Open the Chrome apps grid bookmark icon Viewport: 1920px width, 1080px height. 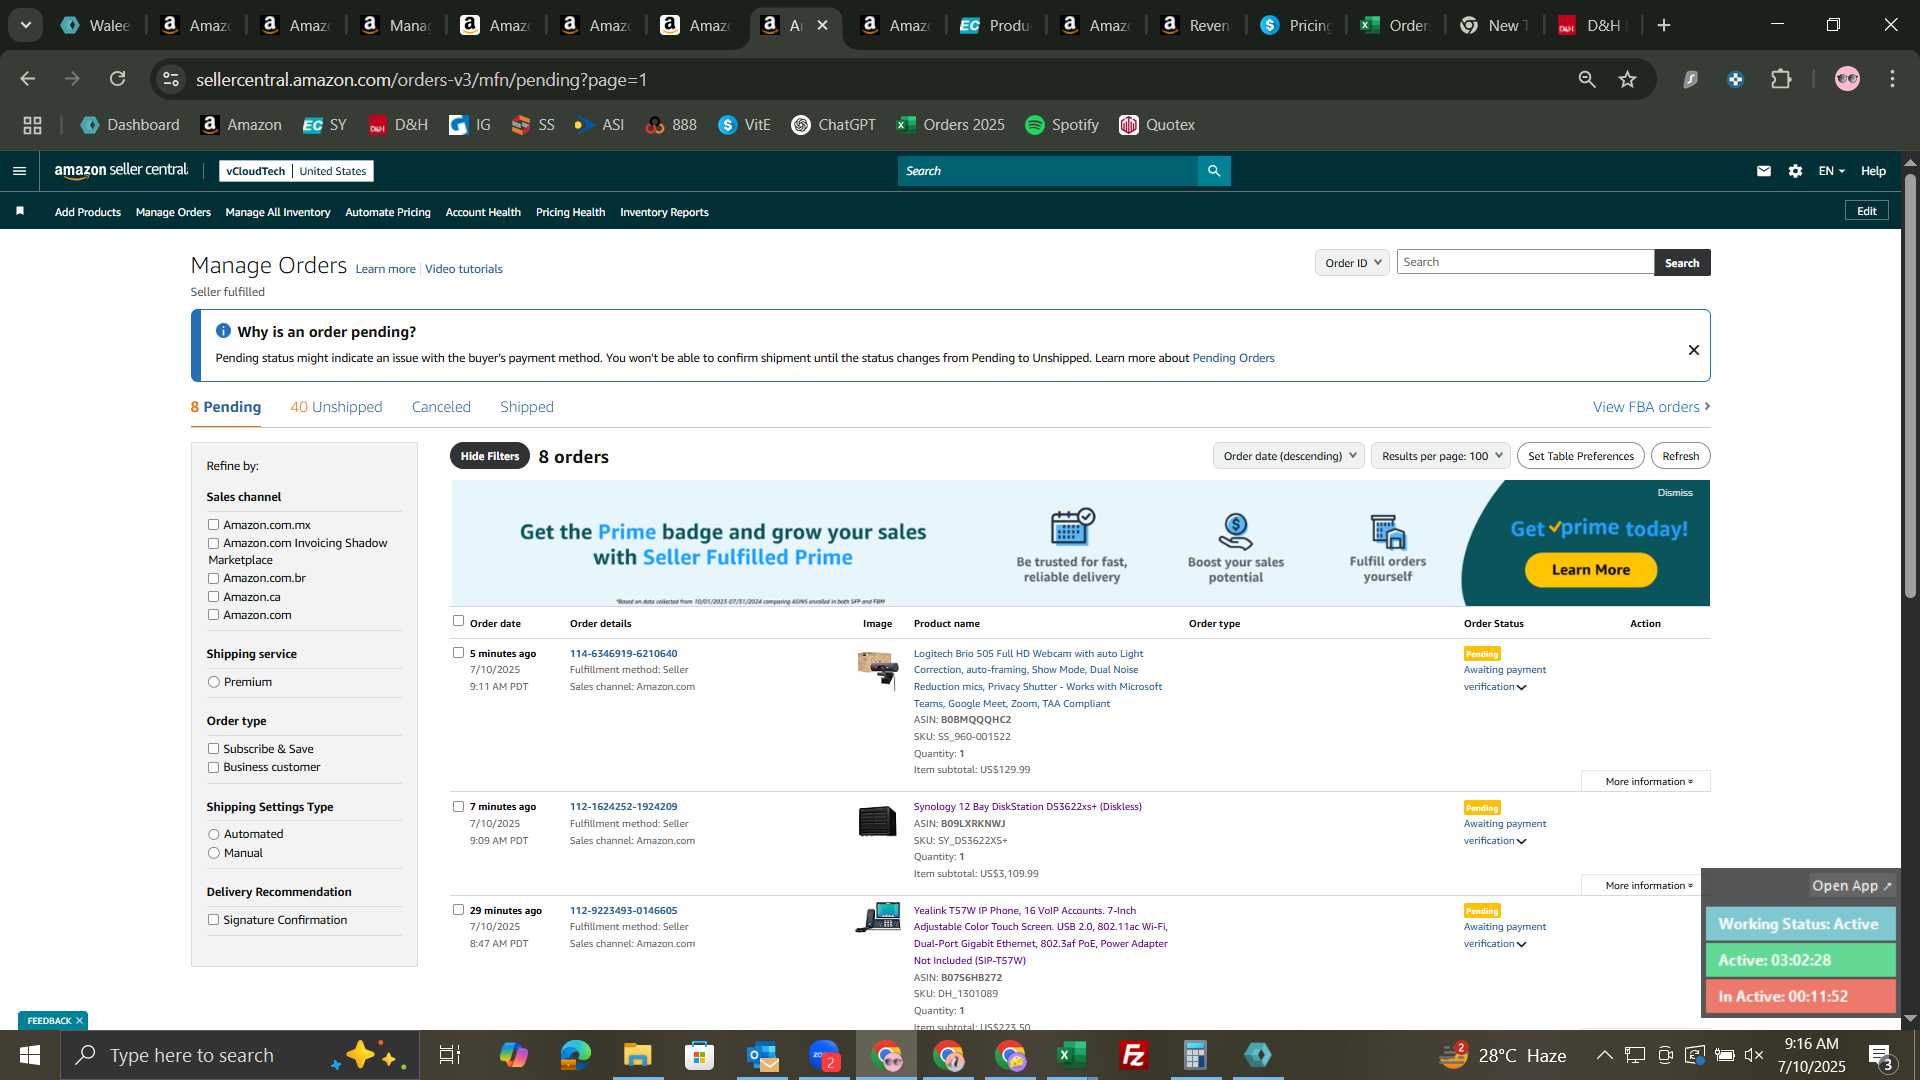(32, 125)
